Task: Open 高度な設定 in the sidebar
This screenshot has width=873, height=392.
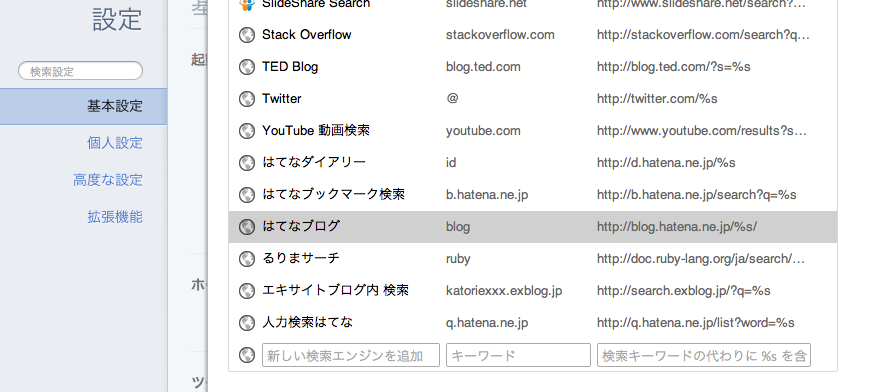Action: point(108,180)
